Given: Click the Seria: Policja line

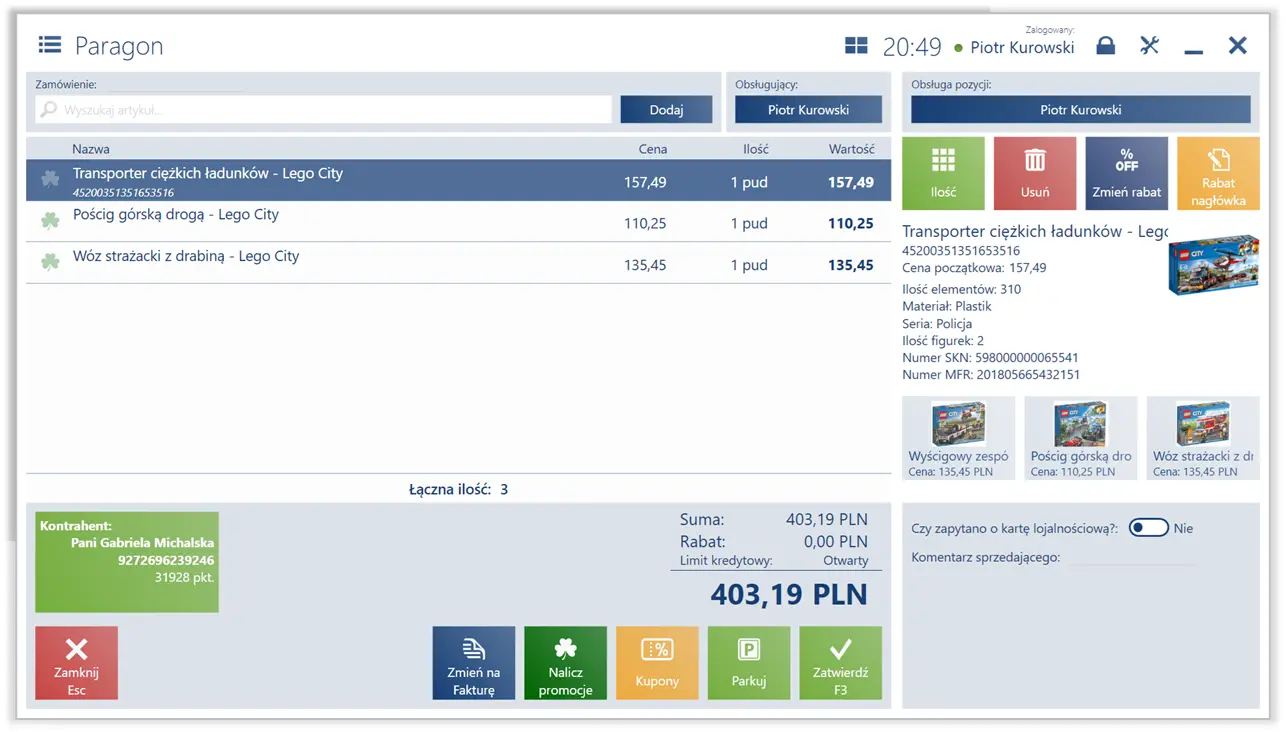Looking at the screenshot, I should (937, 324).
